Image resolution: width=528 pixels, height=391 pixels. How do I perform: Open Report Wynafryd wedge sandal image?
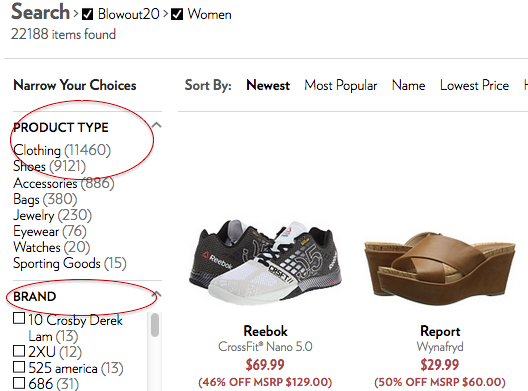[440, 268]
